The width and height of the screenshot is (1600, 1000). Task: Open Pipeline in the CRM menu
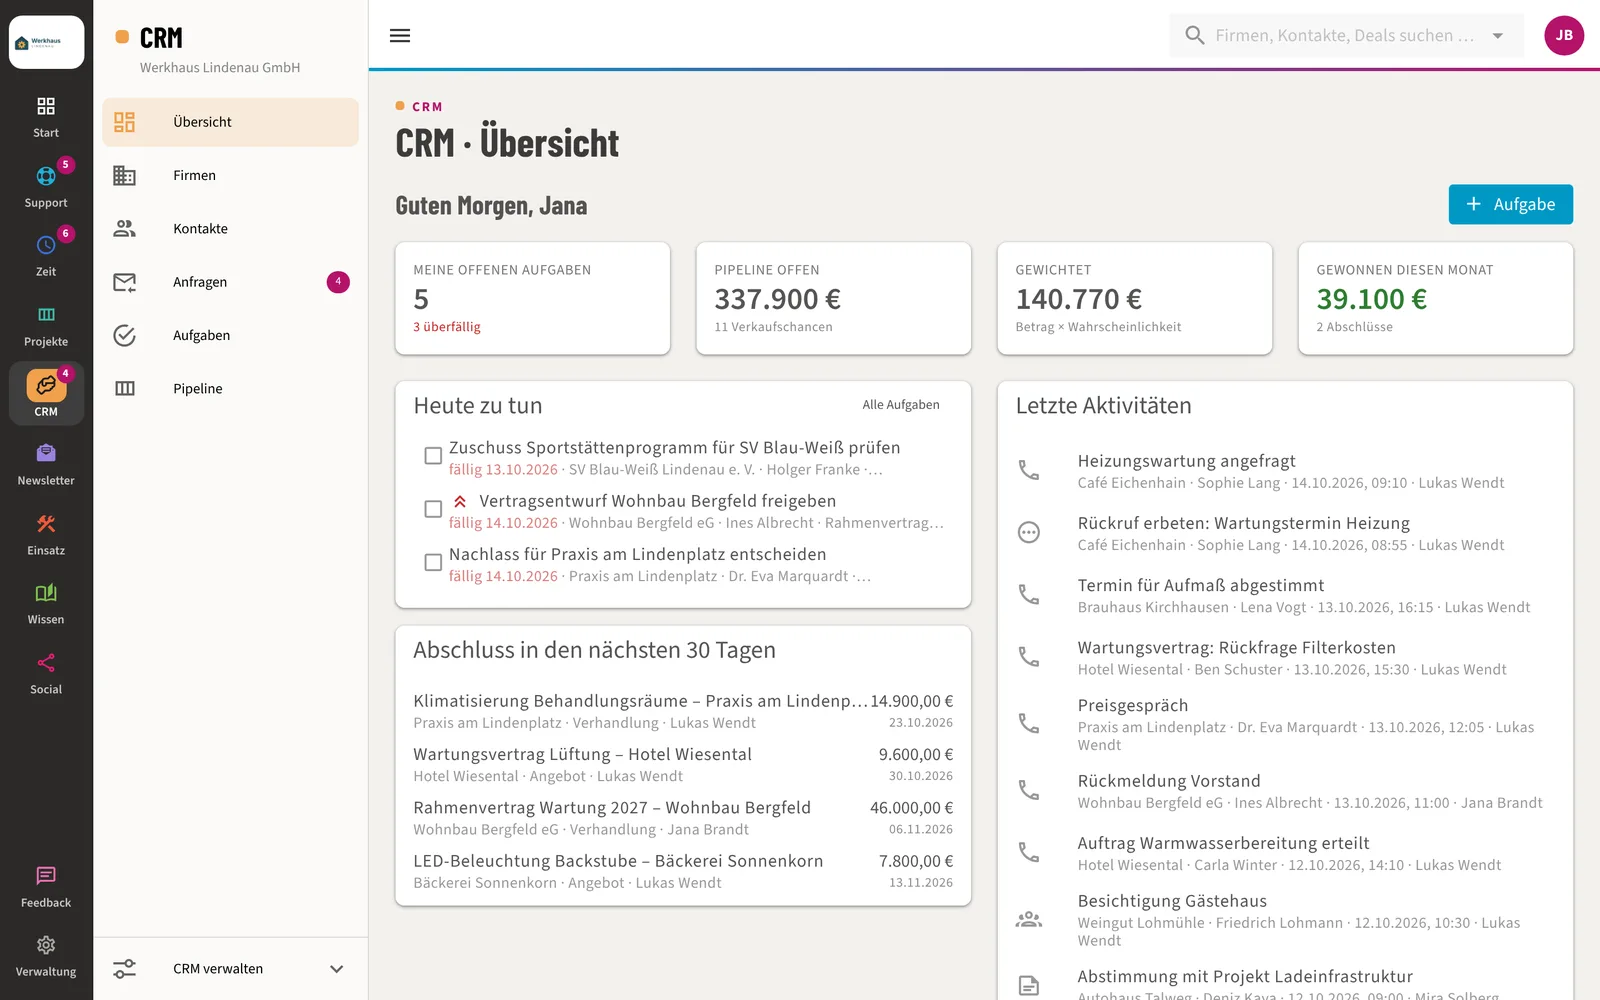(x=231, y=389)
